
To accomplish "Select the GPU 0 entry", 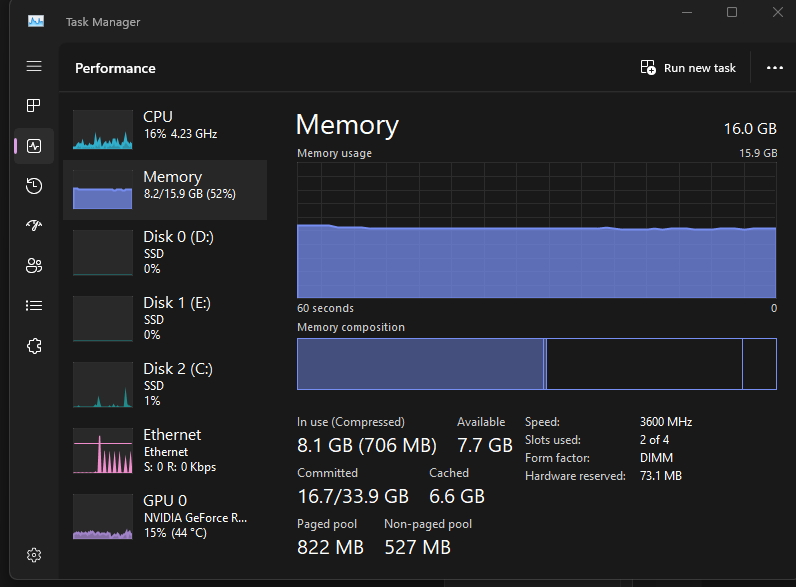I will 165,515.
